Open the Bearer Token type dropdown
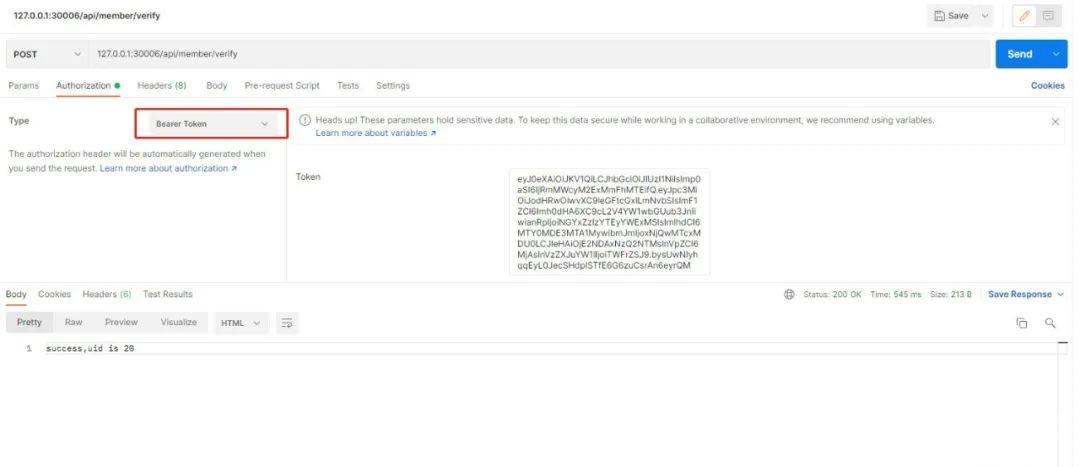1080x467 pixels. point(211,124)
